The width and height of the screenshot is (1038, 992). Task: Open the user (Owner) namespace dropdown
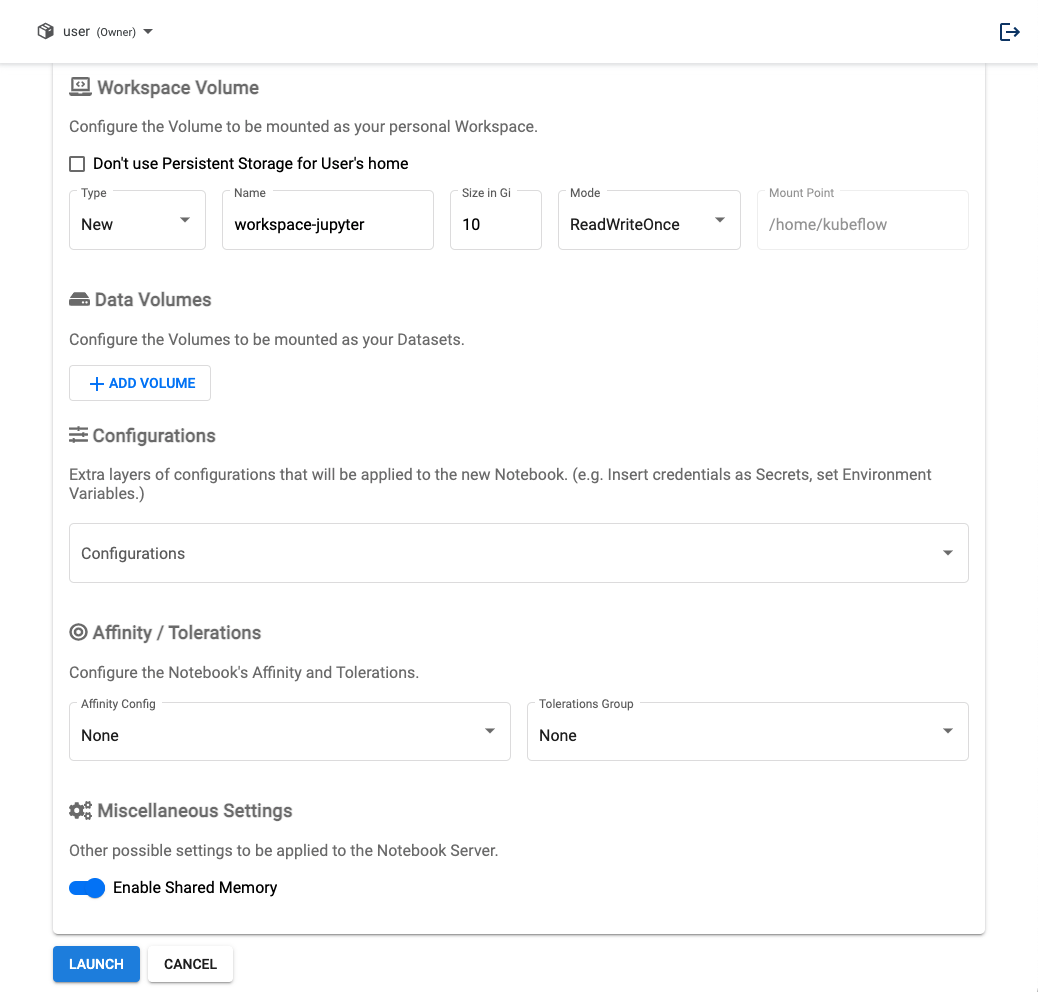(x=95, y=31)
